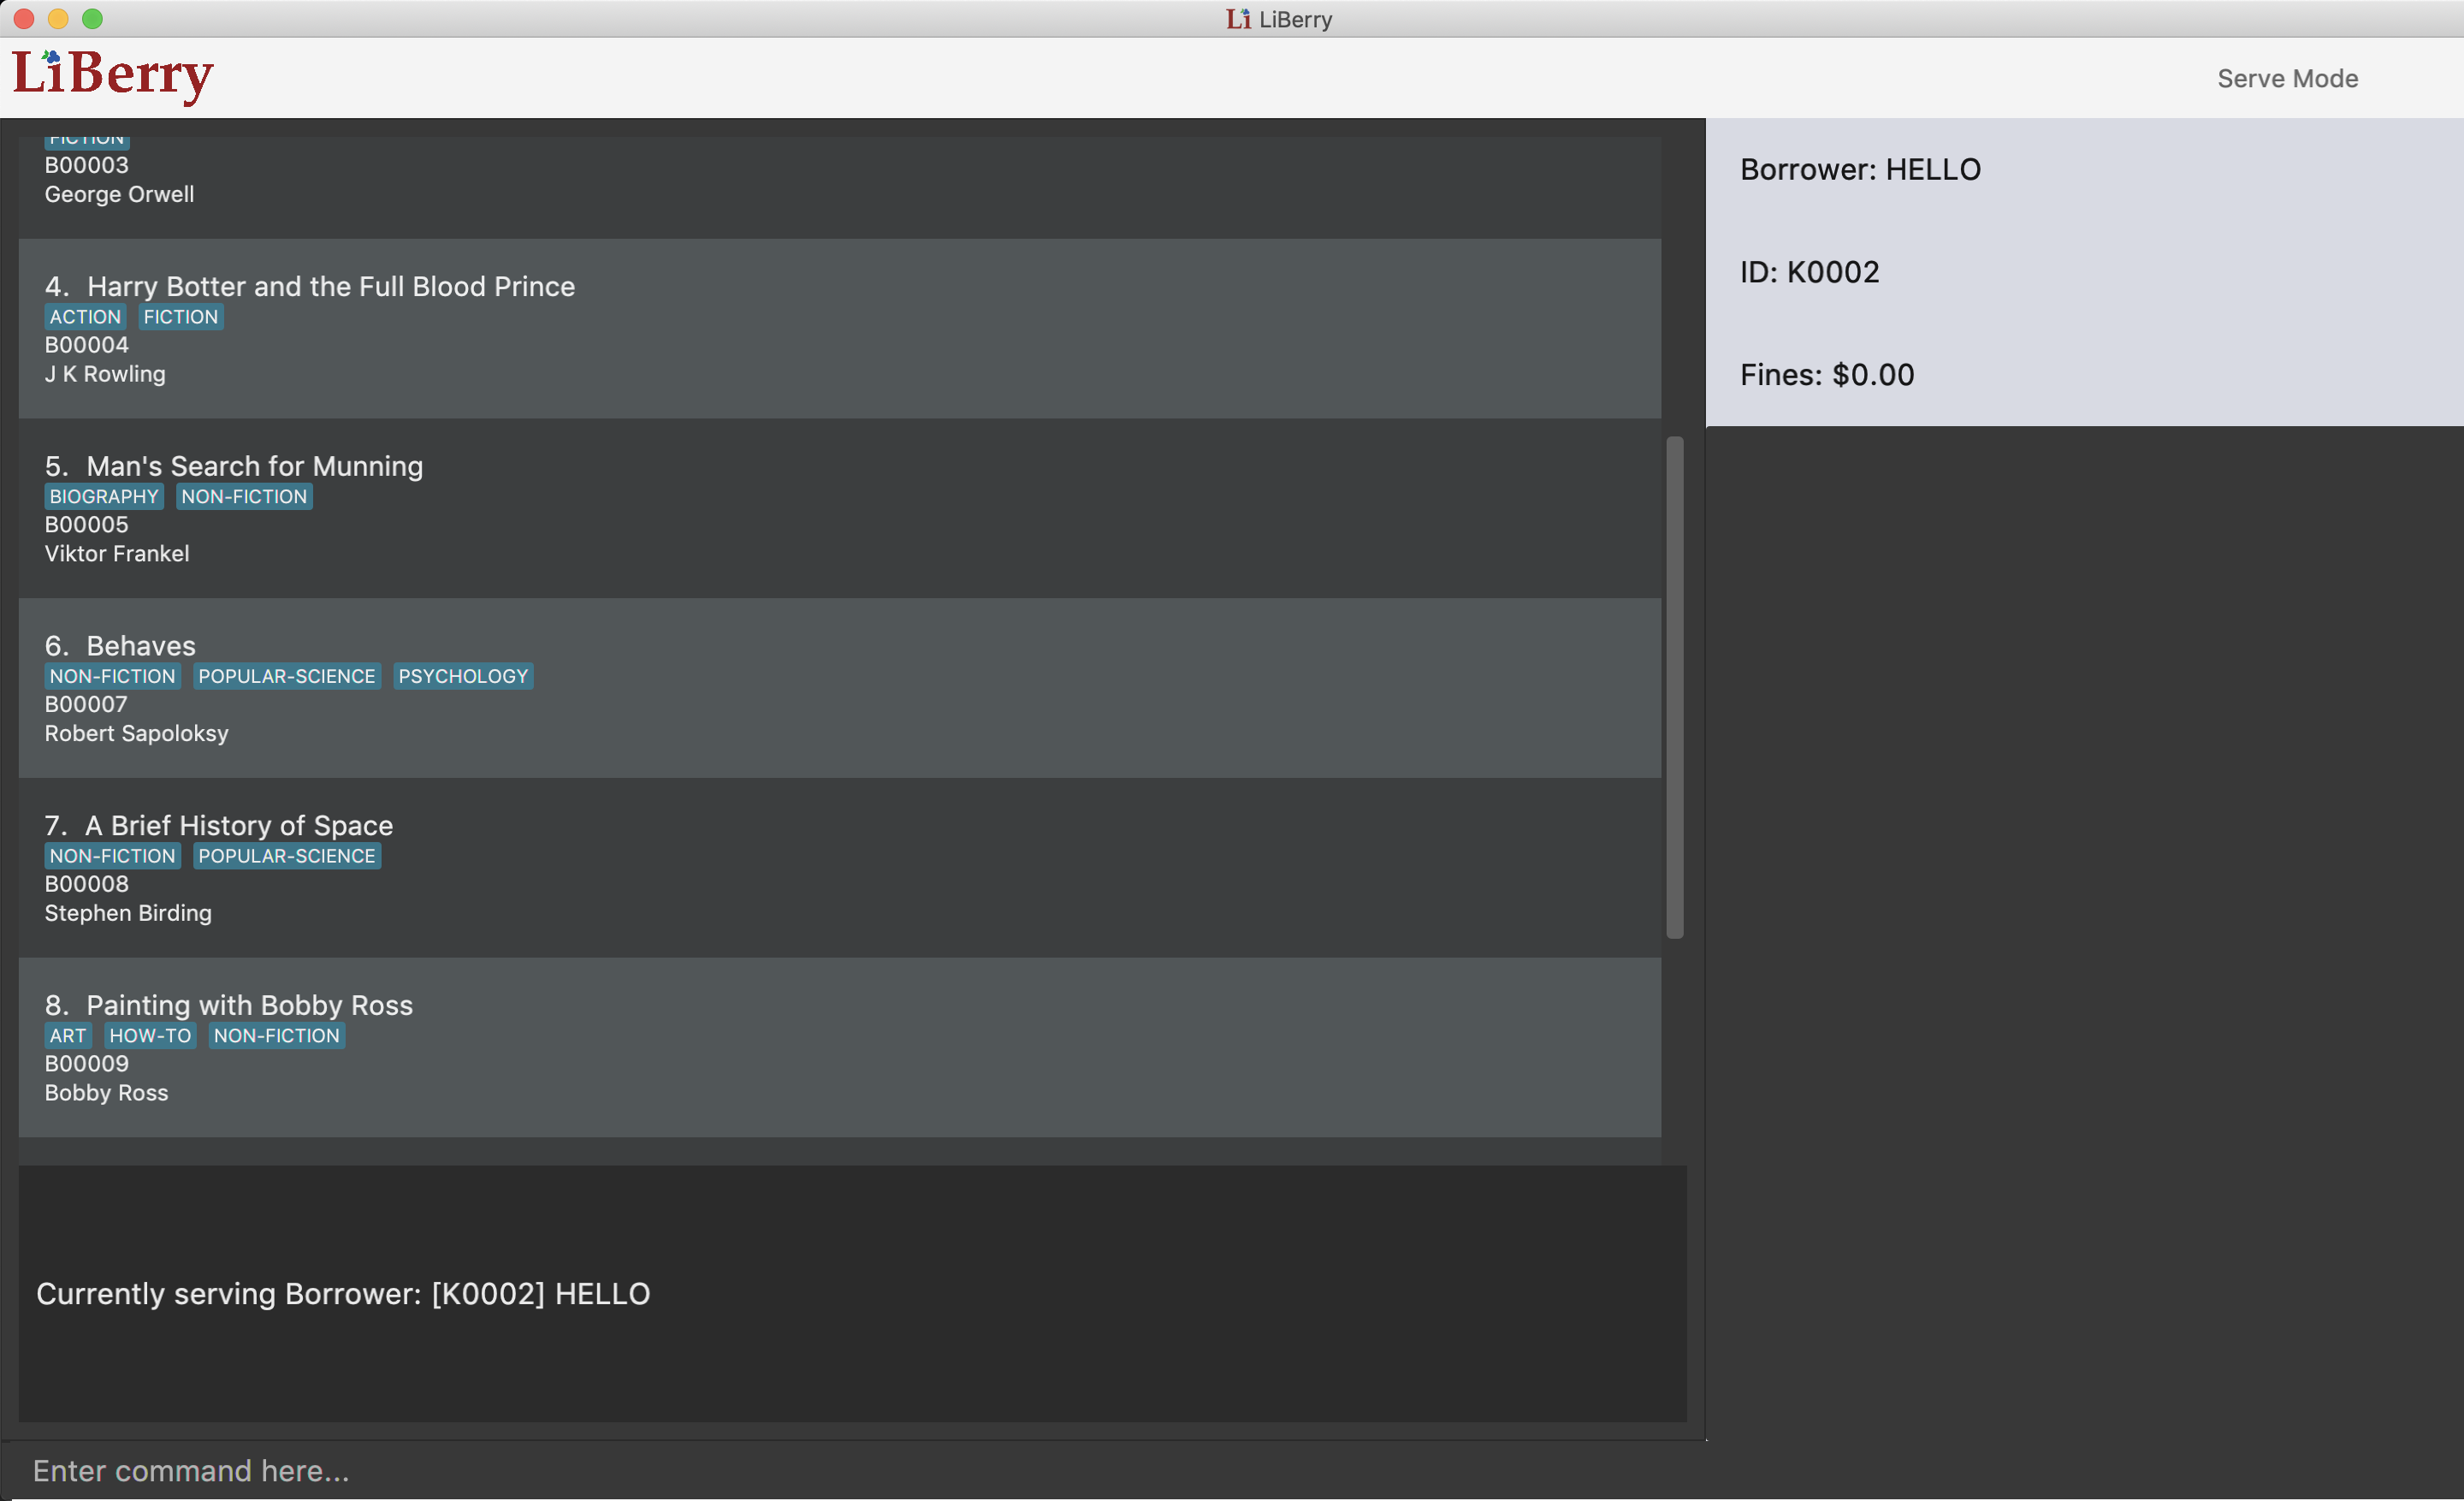The image size is (2464, 1501).
Task: Click POPULAR-SCIENCE tag on A Brief History of Space
Action: 286,856
